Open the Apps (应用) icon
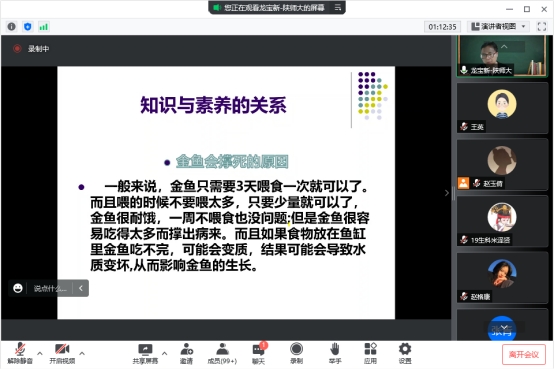The height and width of the screenshot is (369, 554). [x=370, y=353]
